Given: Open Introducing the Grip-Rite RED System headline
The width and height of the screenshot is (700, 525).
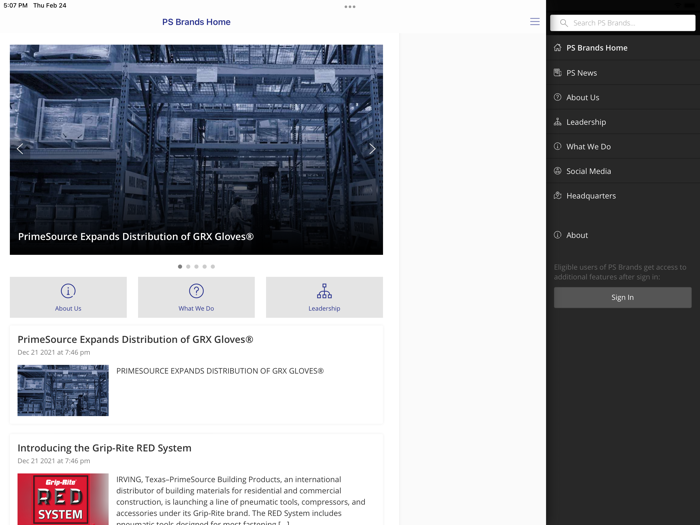Looking at the screenshot, I should pos(104,448).
